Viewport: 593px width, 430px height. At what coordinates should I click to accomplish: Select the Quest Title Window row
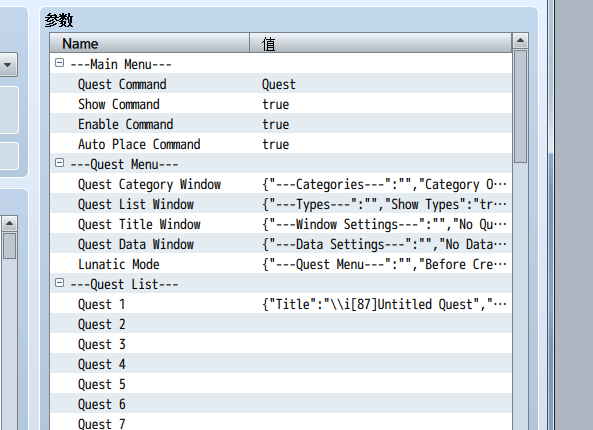281,224
